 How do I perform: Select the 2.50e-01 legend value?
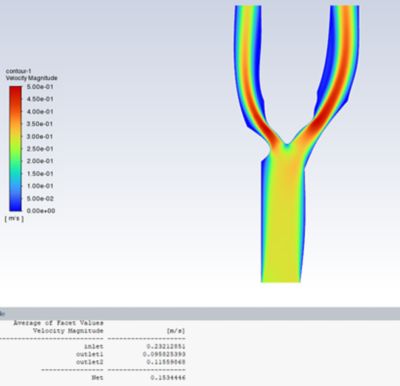click(x=40, y=149)
